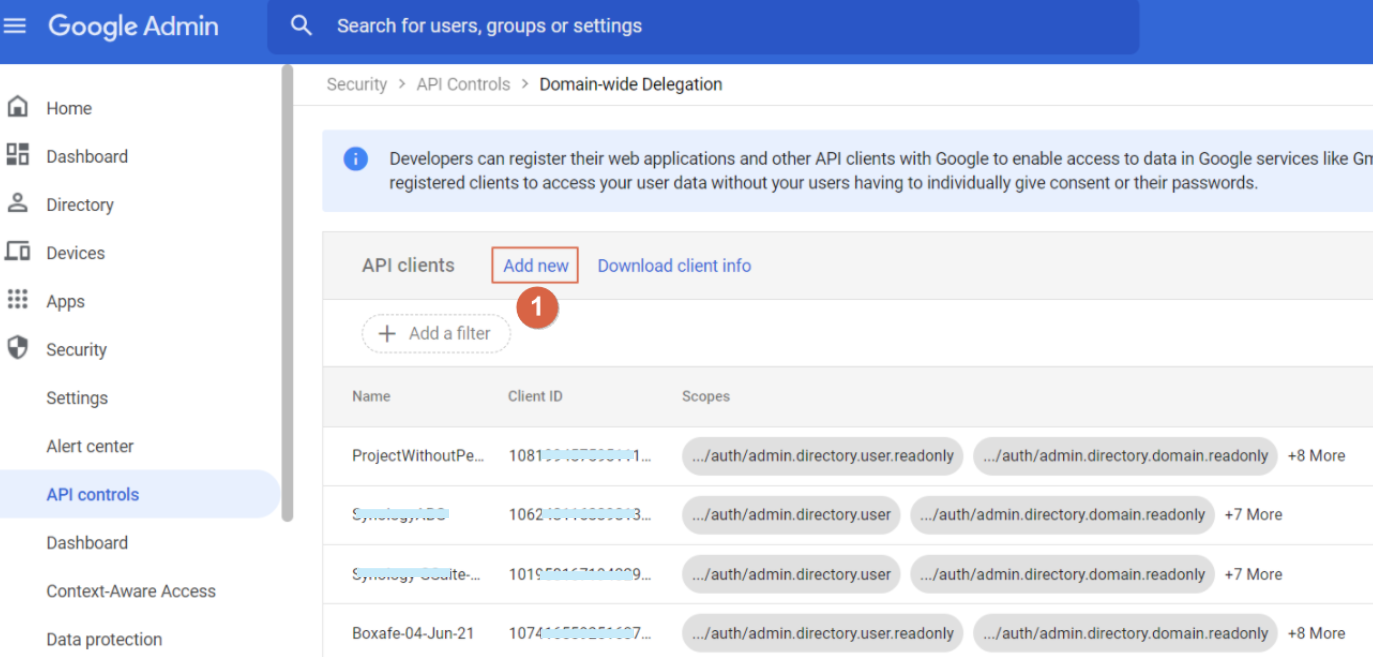Click the search magnifier icon

pyautogui.click(x=301, y=26)
